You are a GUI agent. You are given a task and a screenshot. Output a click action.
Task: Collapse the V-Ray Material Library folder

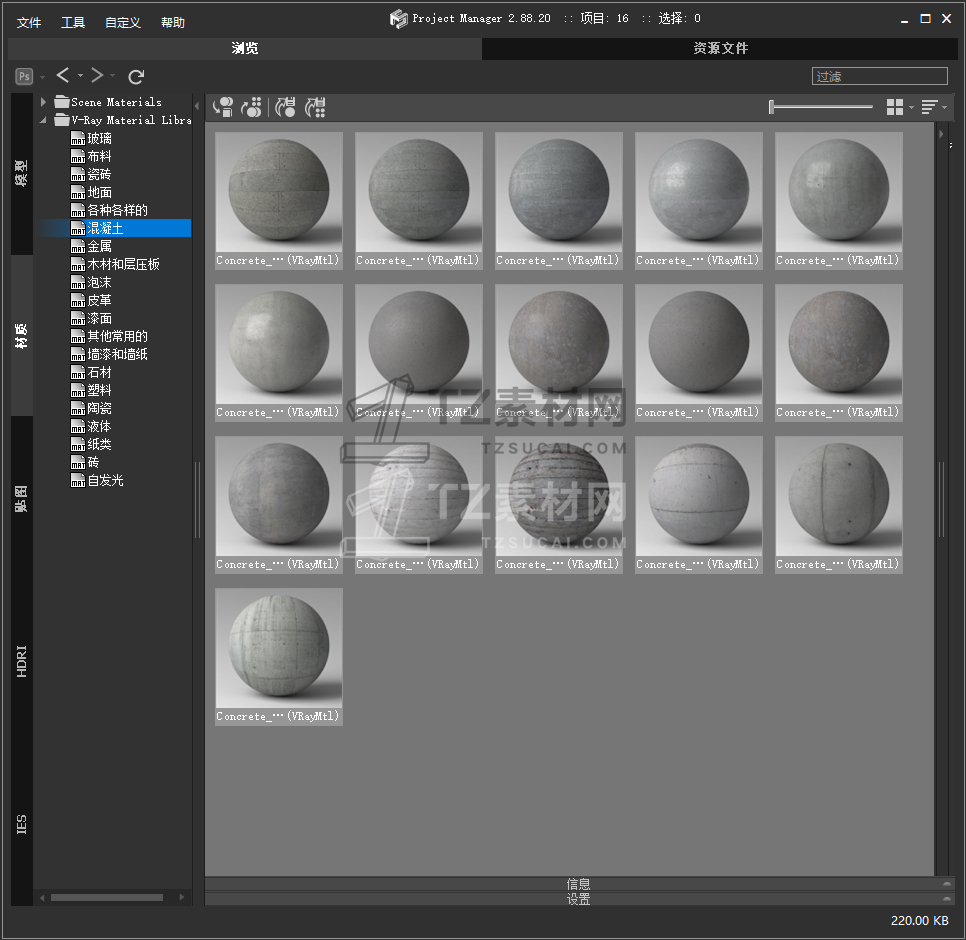coord(44,120)
